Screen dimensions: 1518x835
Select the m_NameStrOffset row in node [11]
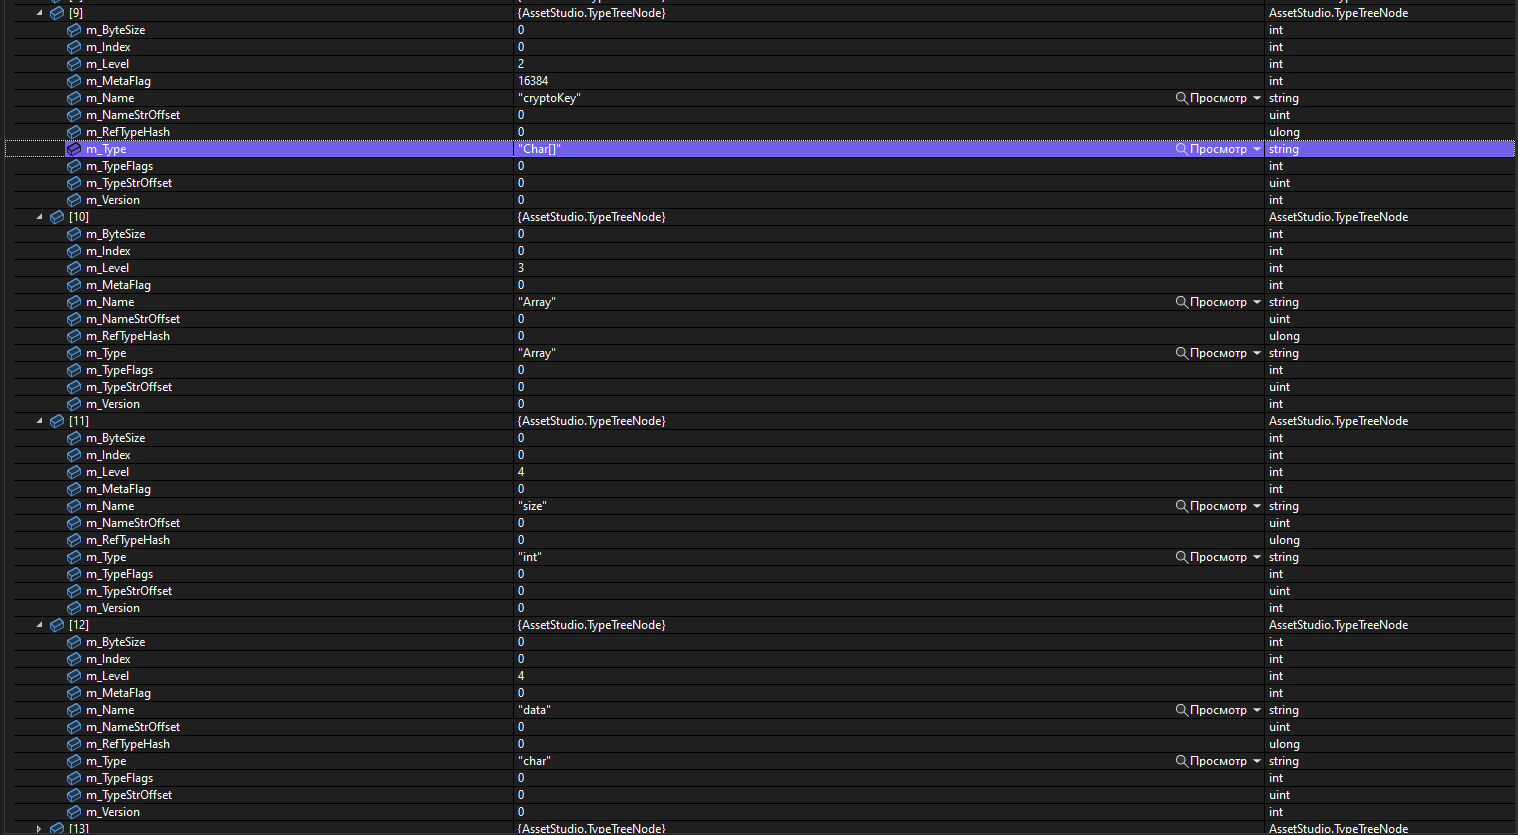[x=760, y=523]
